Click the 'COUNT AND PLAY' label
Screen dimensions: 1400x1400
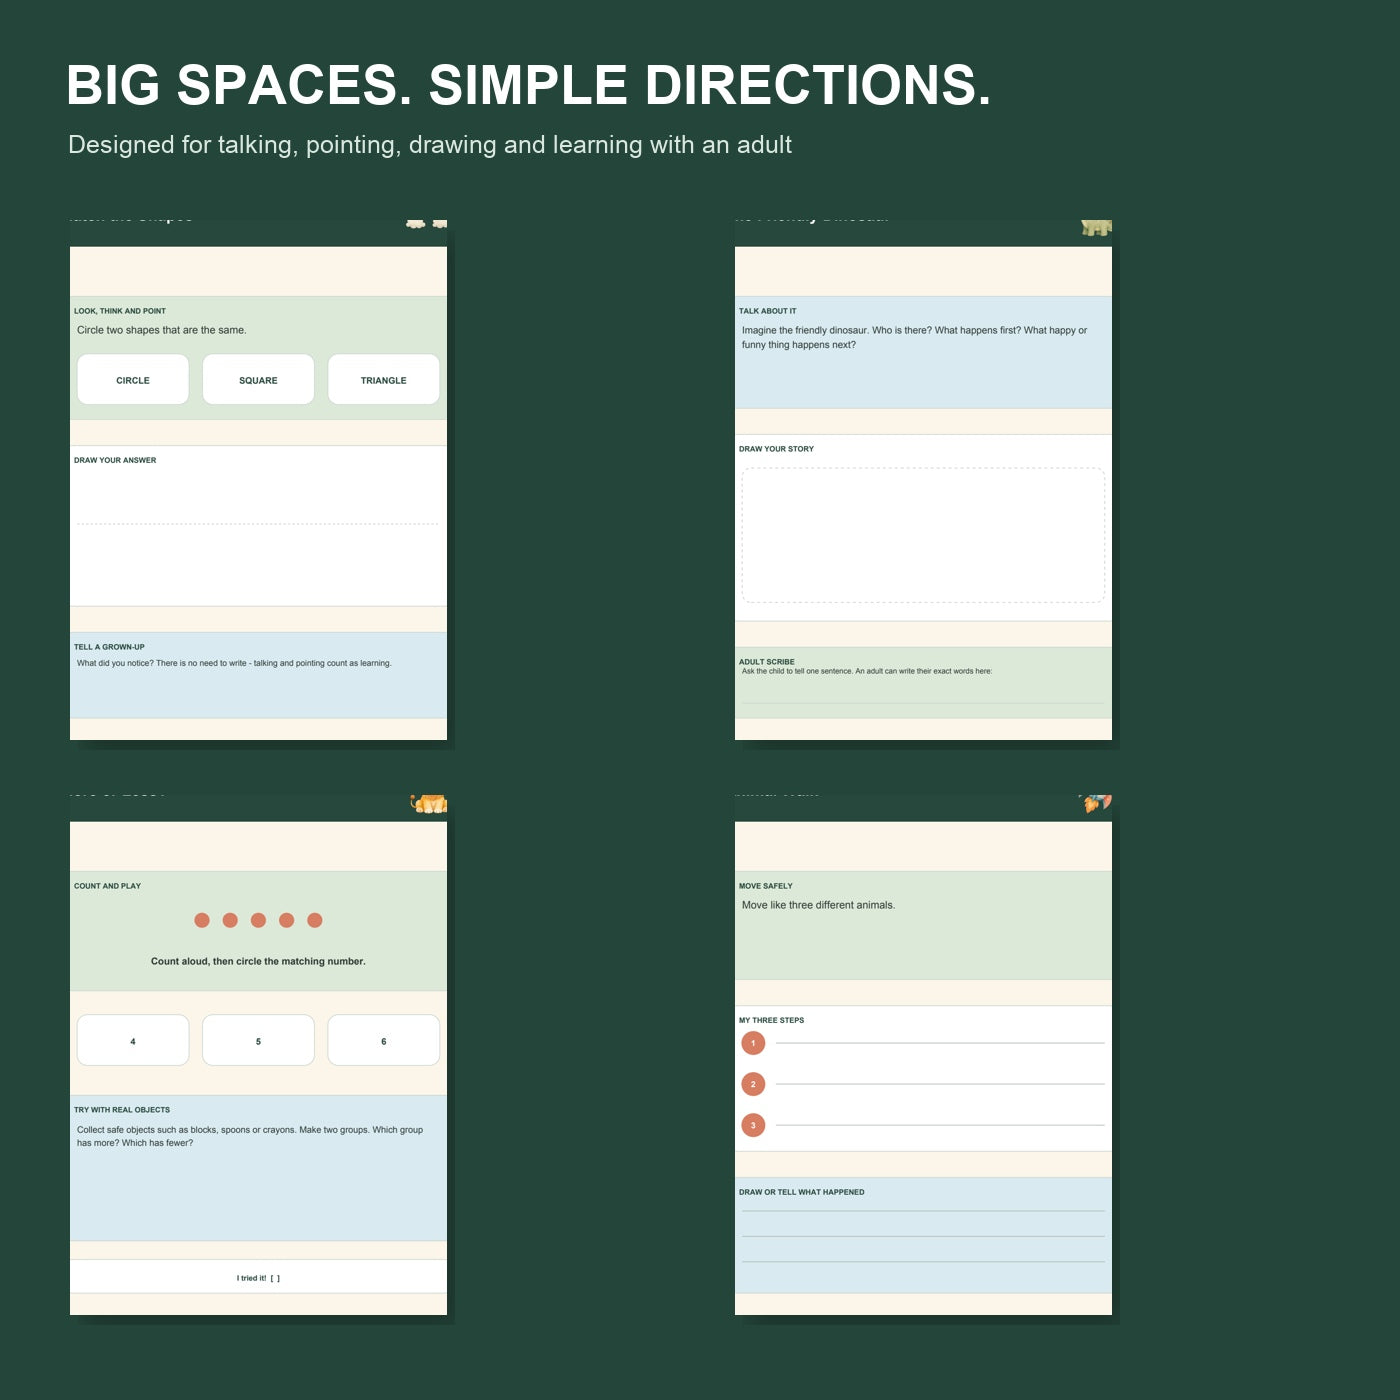pos(107,886)
